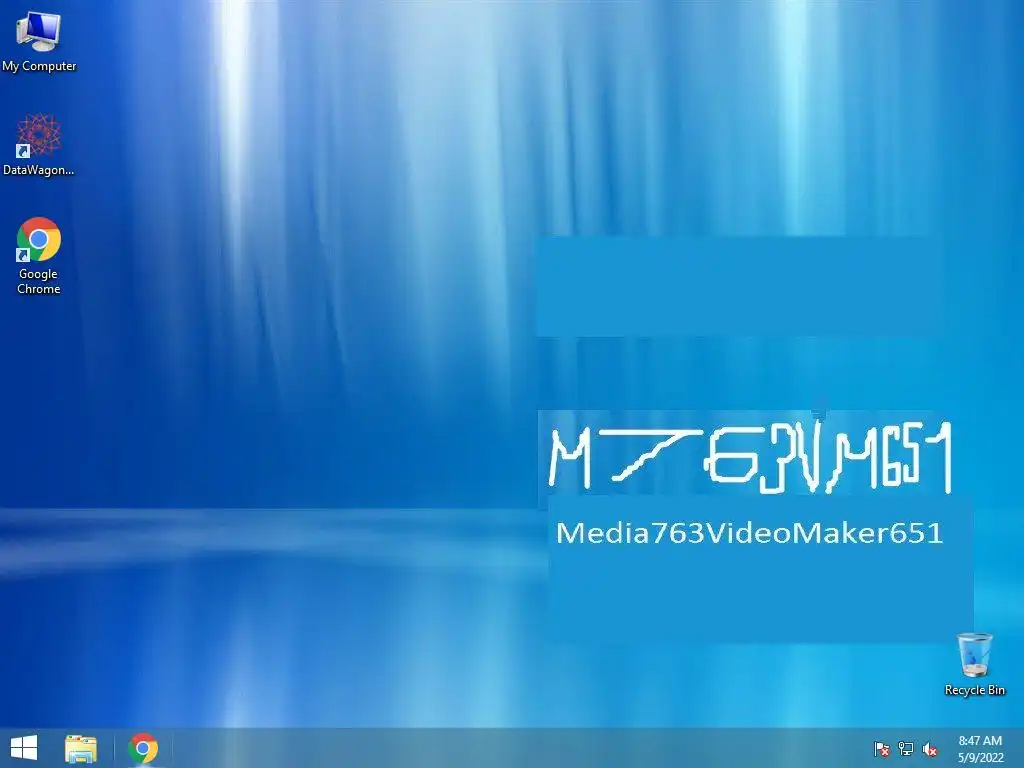Click the Recycle Bin label text

(974, 690)
